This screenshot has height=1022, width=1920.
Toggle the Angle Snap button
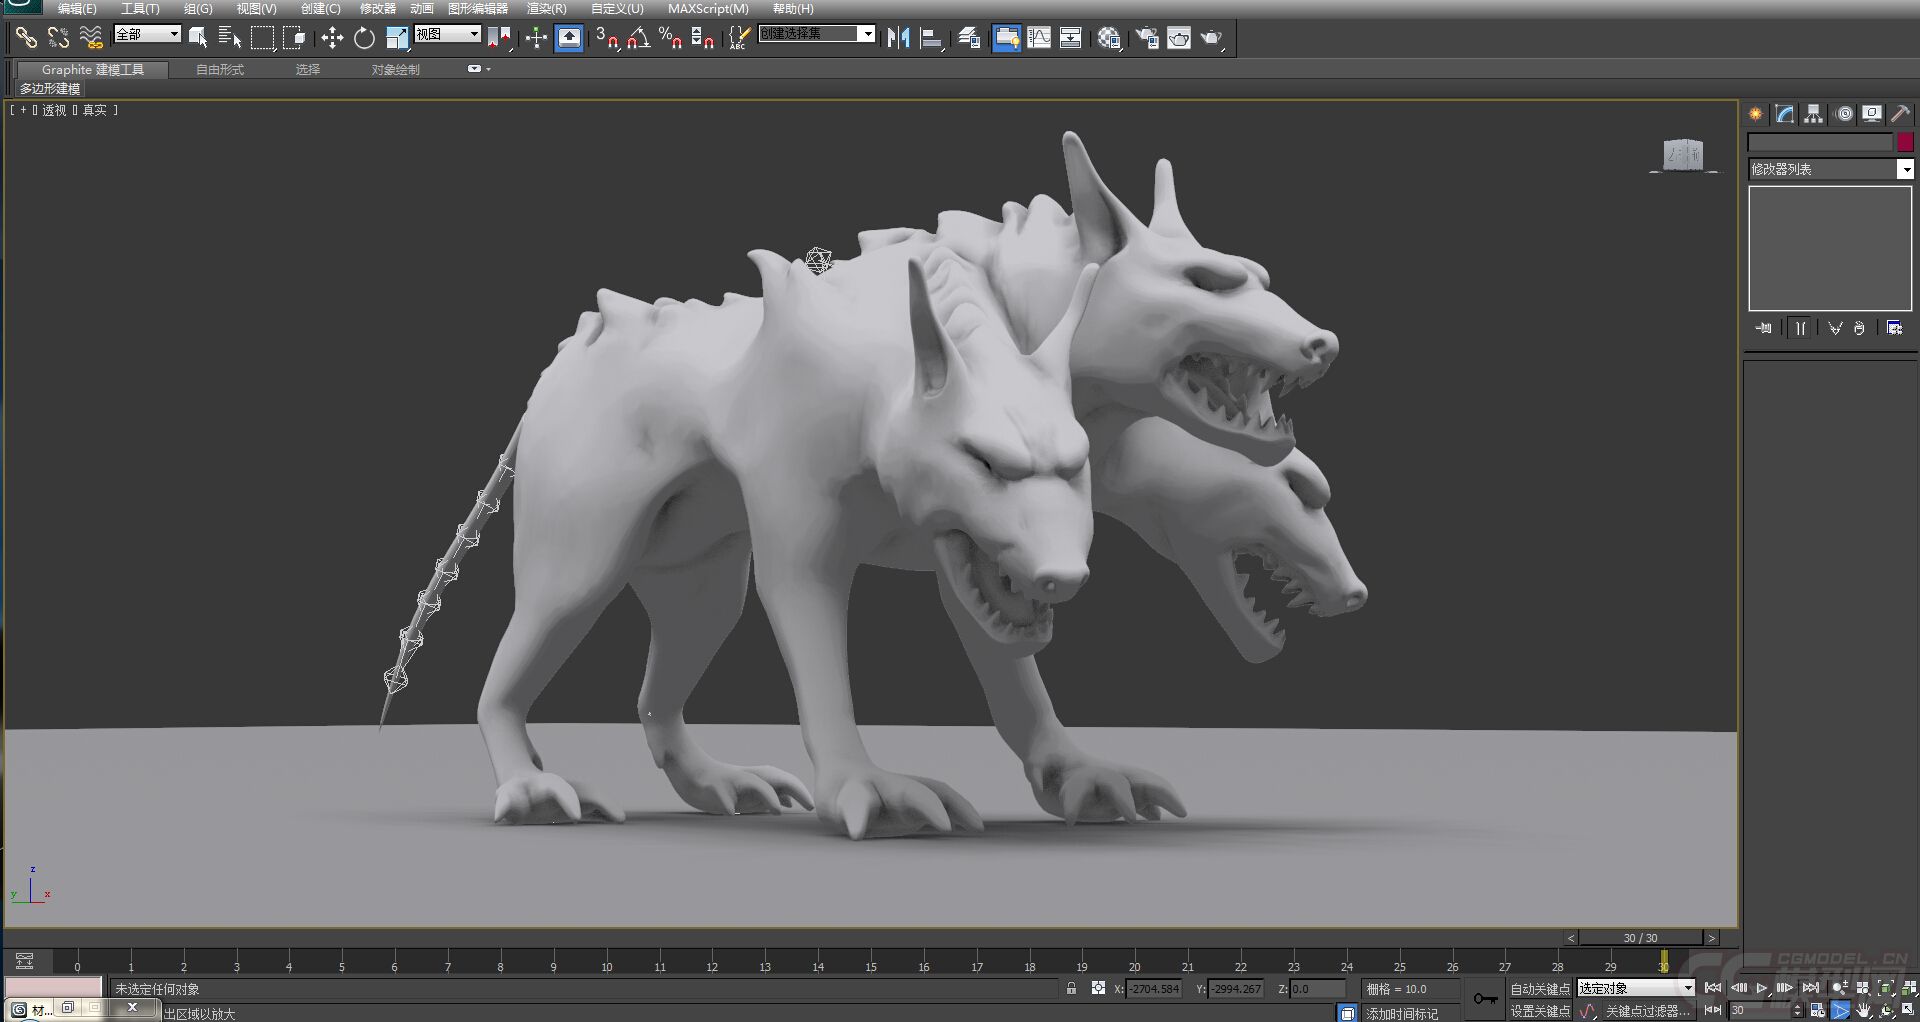click(x=639, y=38)
